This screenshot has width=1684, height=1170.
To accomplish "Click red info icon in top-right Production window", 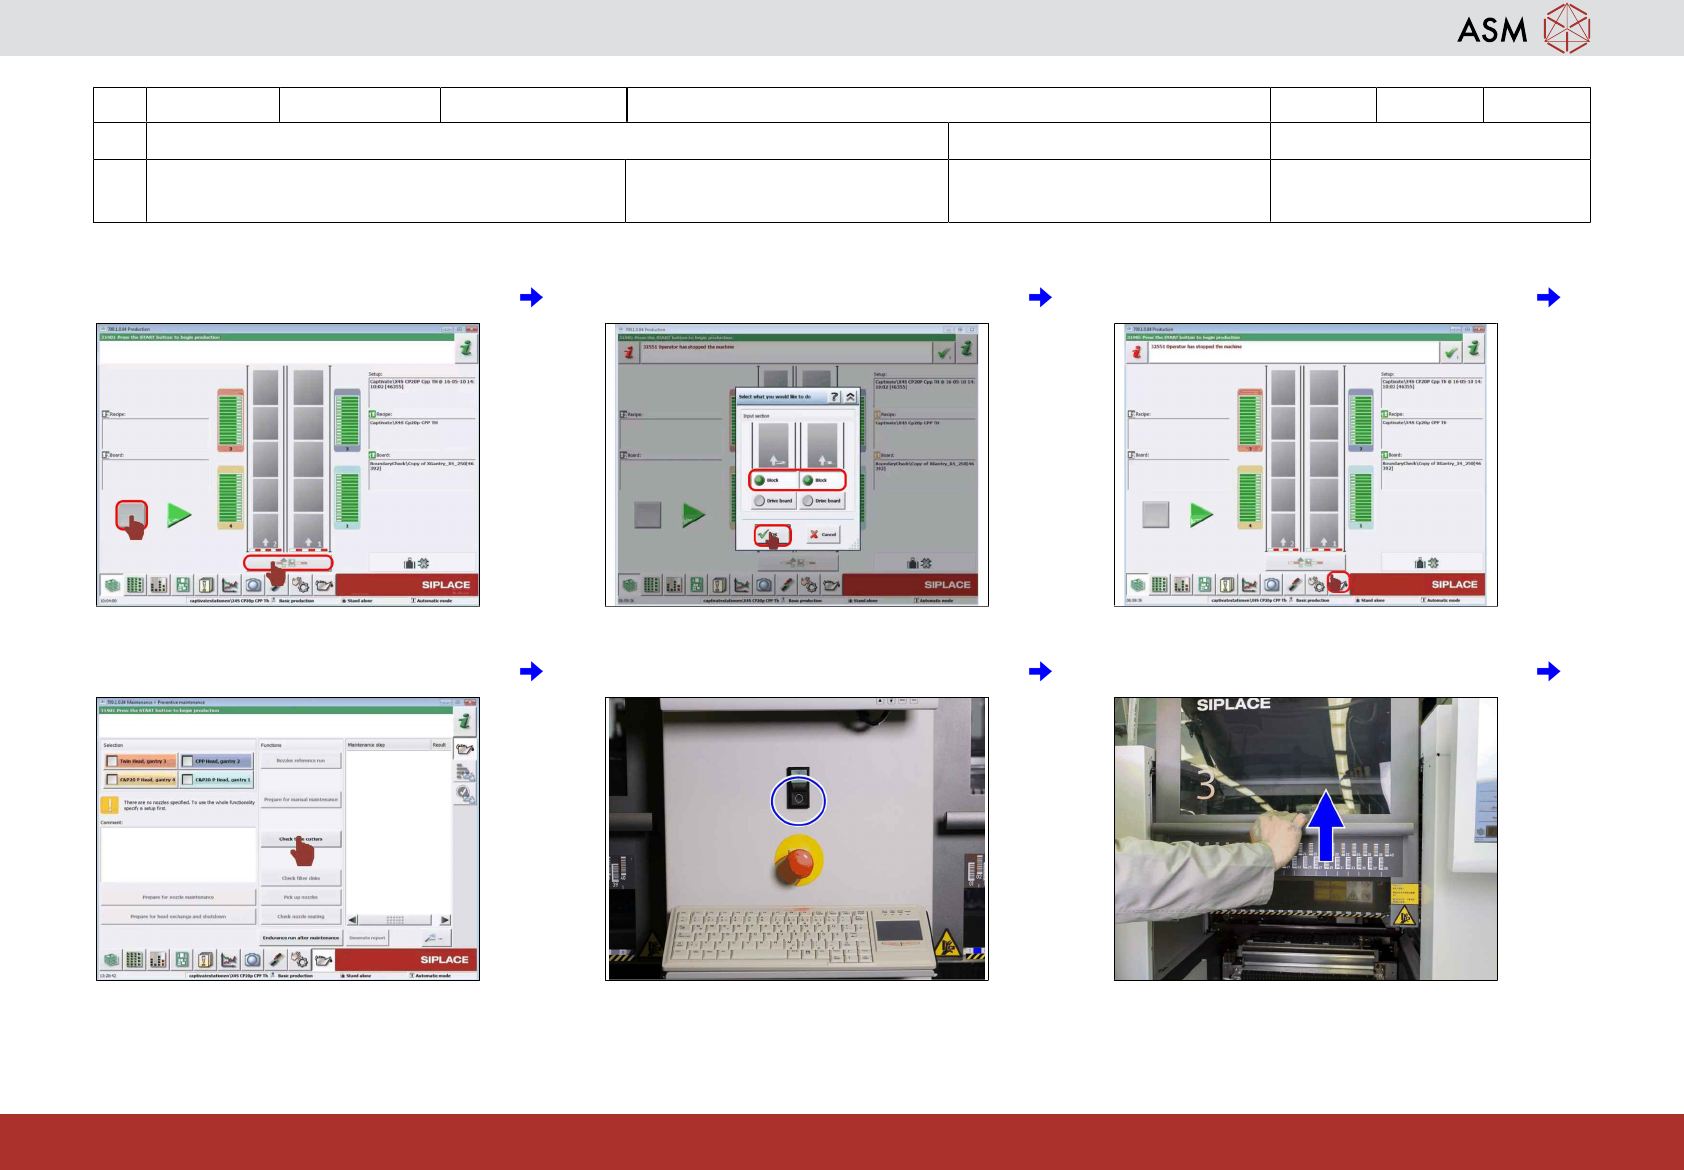I will 1136,351.
